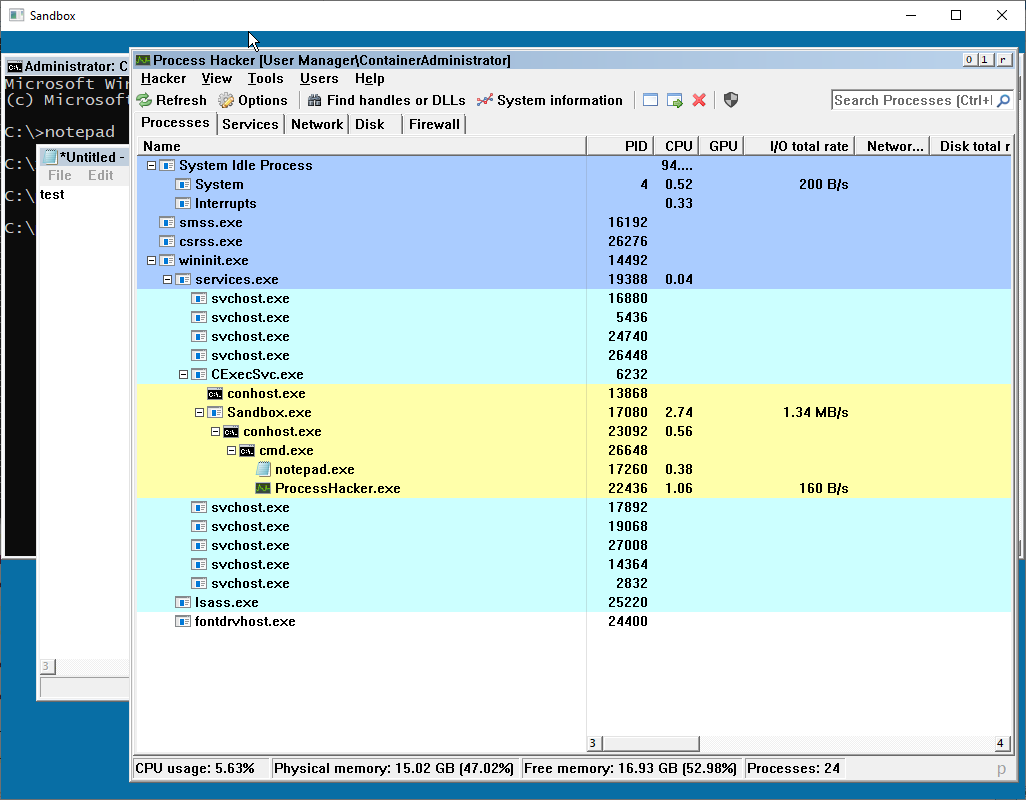The width and height of the screenshot is (1026, 800).
Task: Collapse the CExecSvc.exe tree node
Action: 183,375
